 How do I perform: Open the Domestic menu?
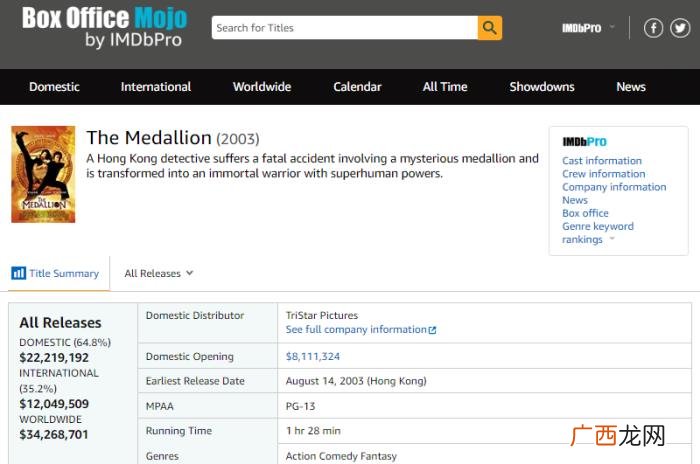(54, 87)
